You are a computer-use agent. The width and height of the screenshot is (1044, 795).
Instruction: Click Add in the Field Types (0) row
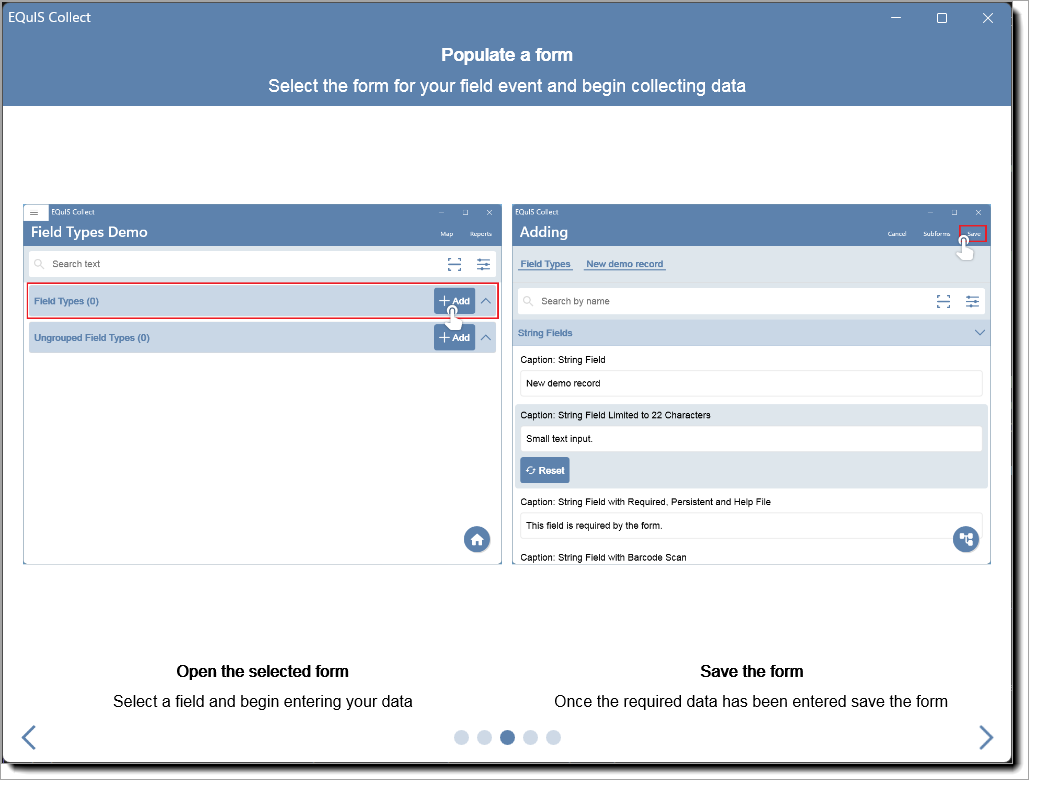(x=455, y=301)
